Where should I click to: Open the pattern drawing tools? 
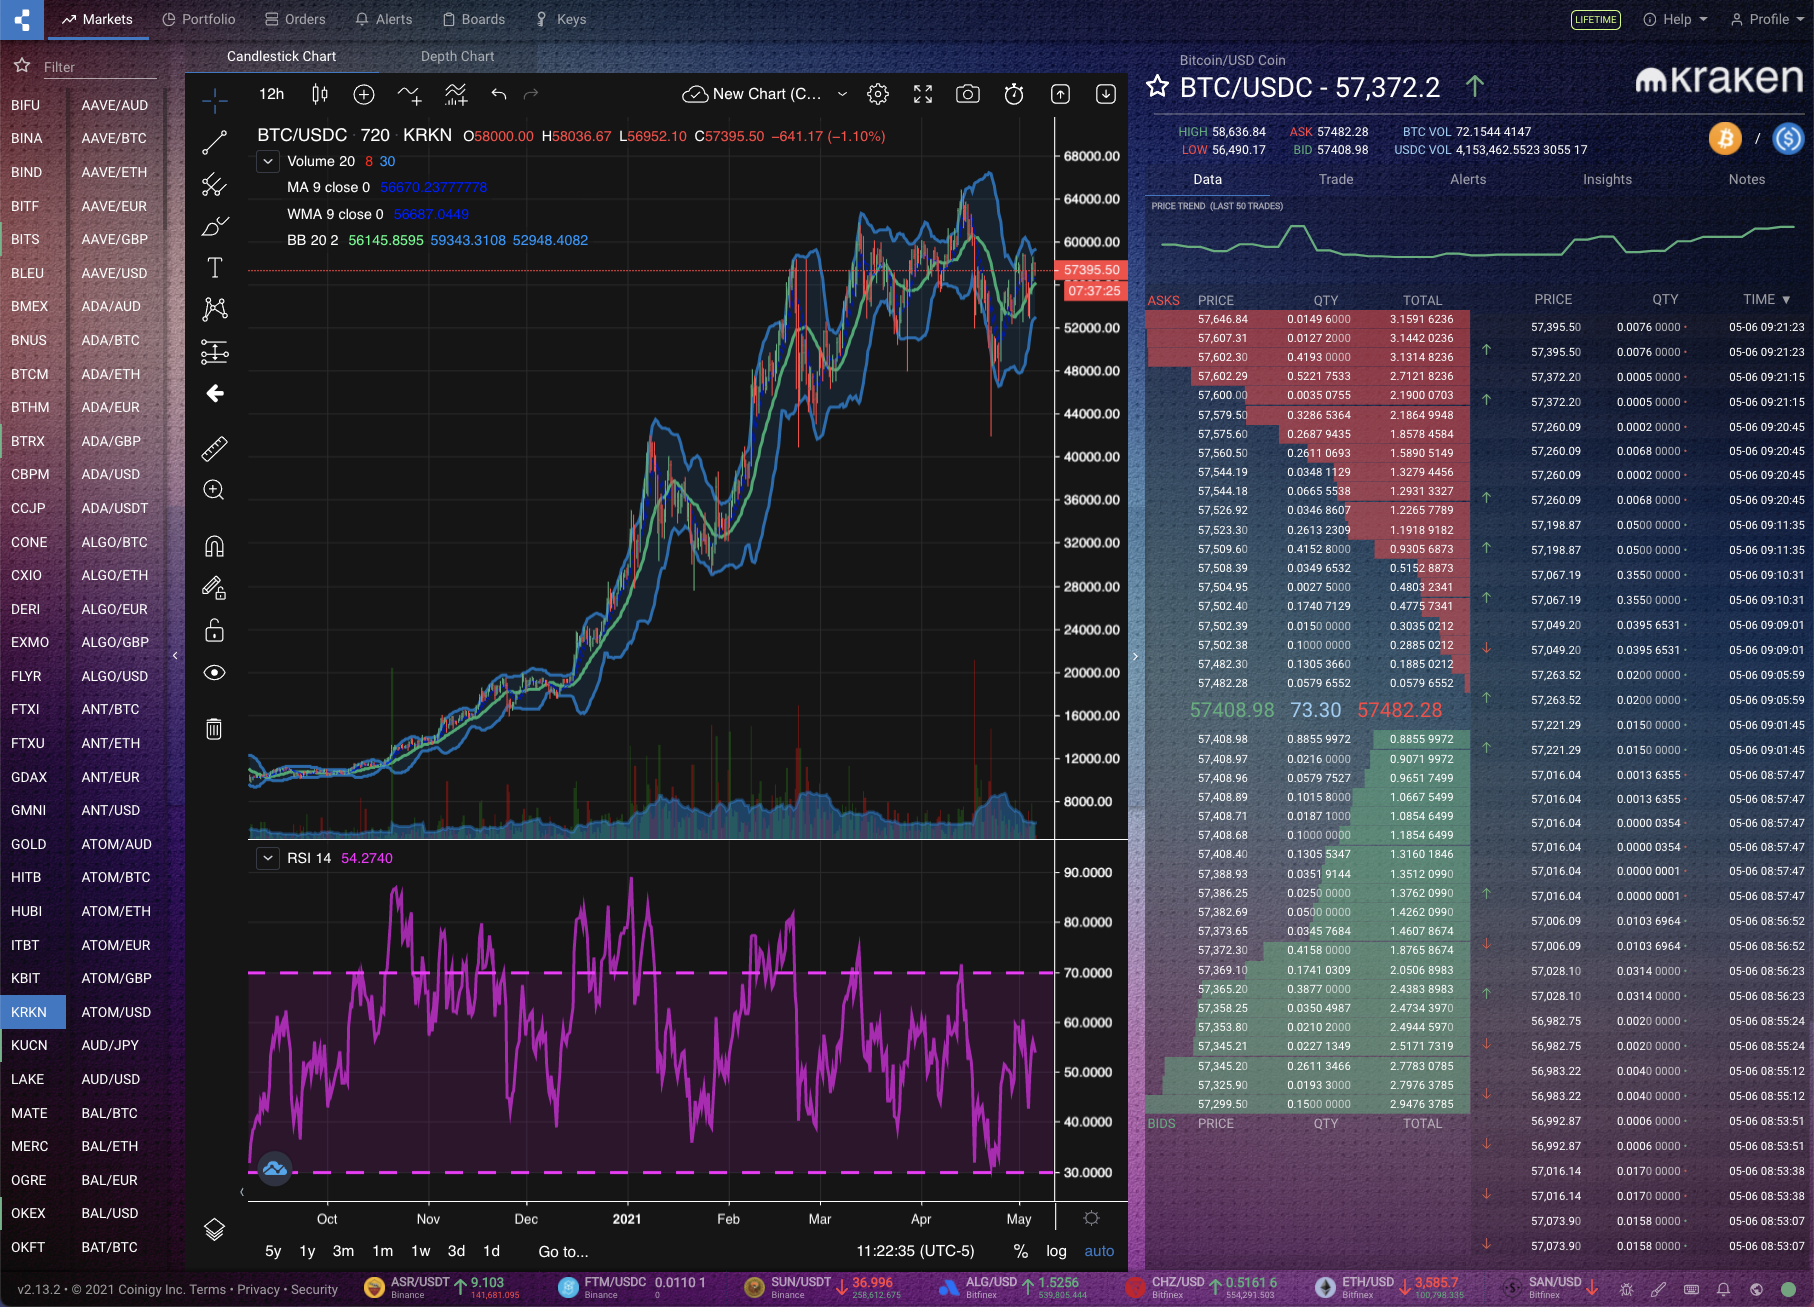pyautogui.click(x=214, y=309)
